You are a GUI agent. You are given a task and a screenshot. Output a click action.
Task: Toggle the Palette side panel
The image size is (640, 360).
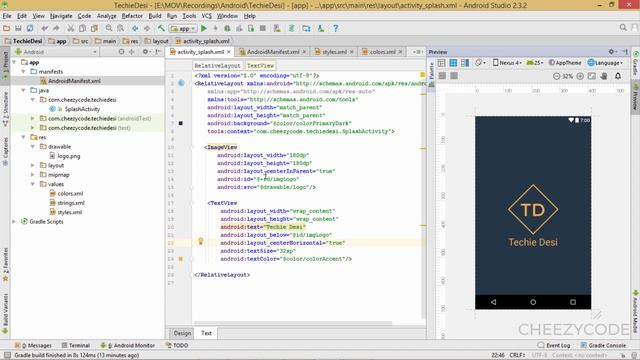[432, 73]
